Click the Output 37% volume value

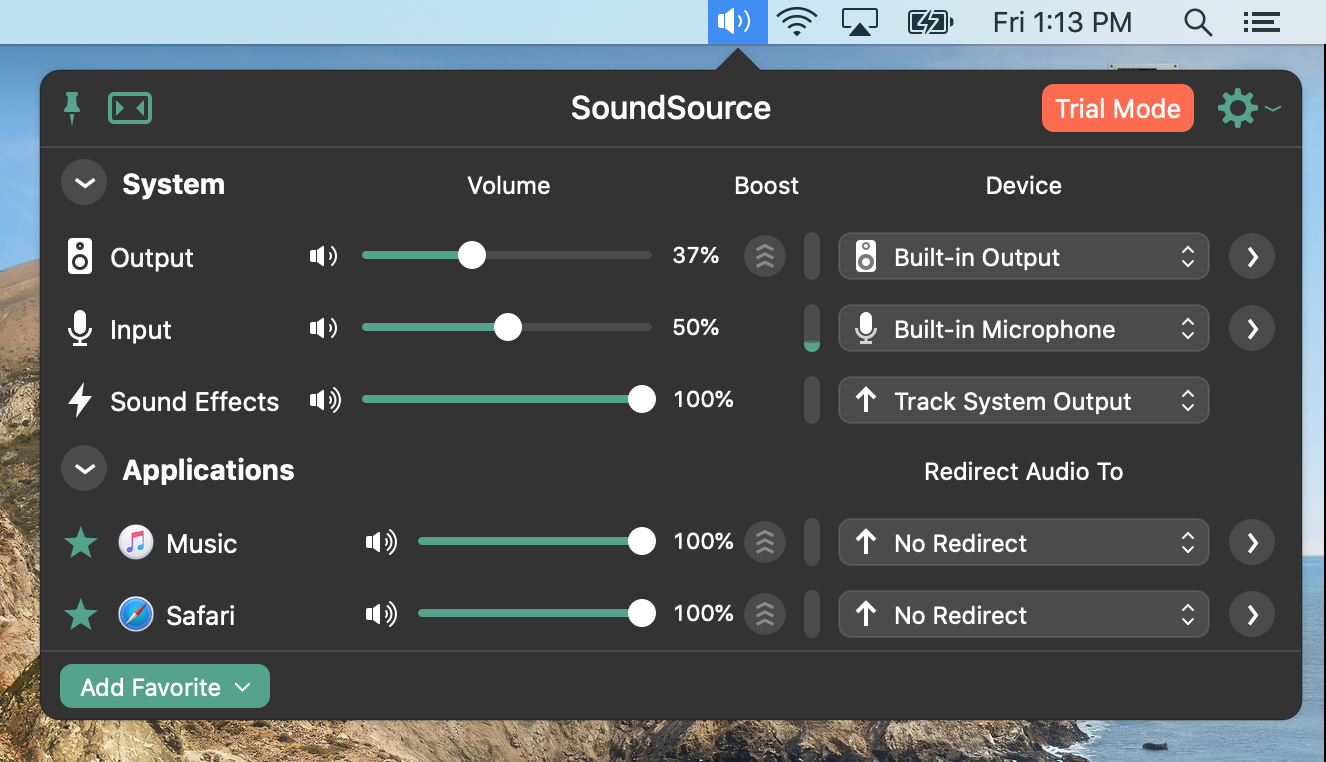tap(696, 256)
